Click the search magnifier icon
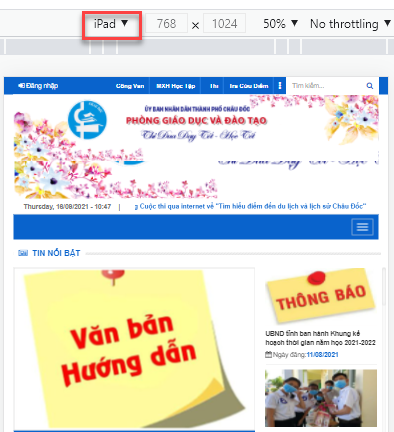 coord(370,86)
